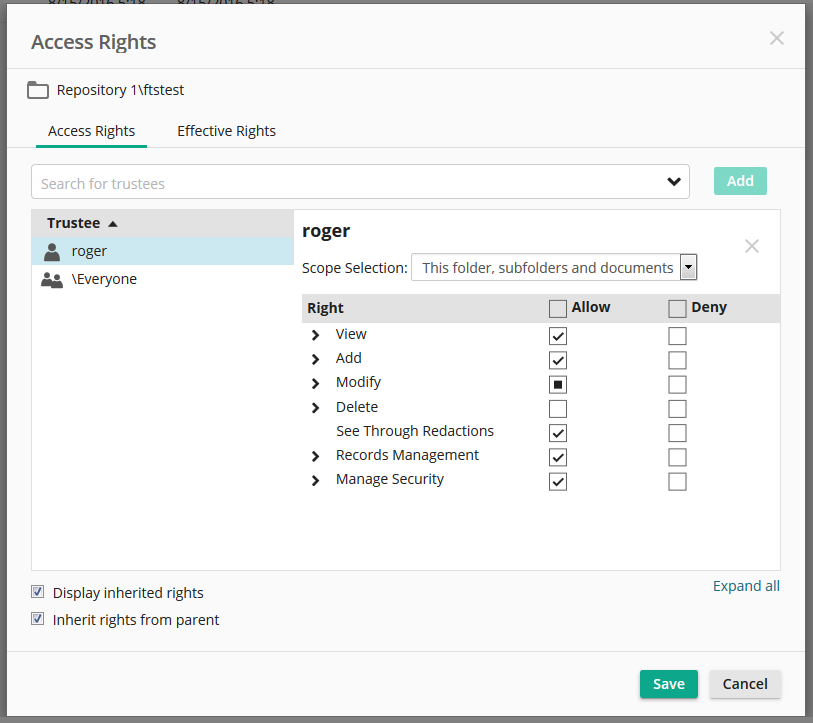Toggle the Allow checkbox for Modify

coord(557,385)
